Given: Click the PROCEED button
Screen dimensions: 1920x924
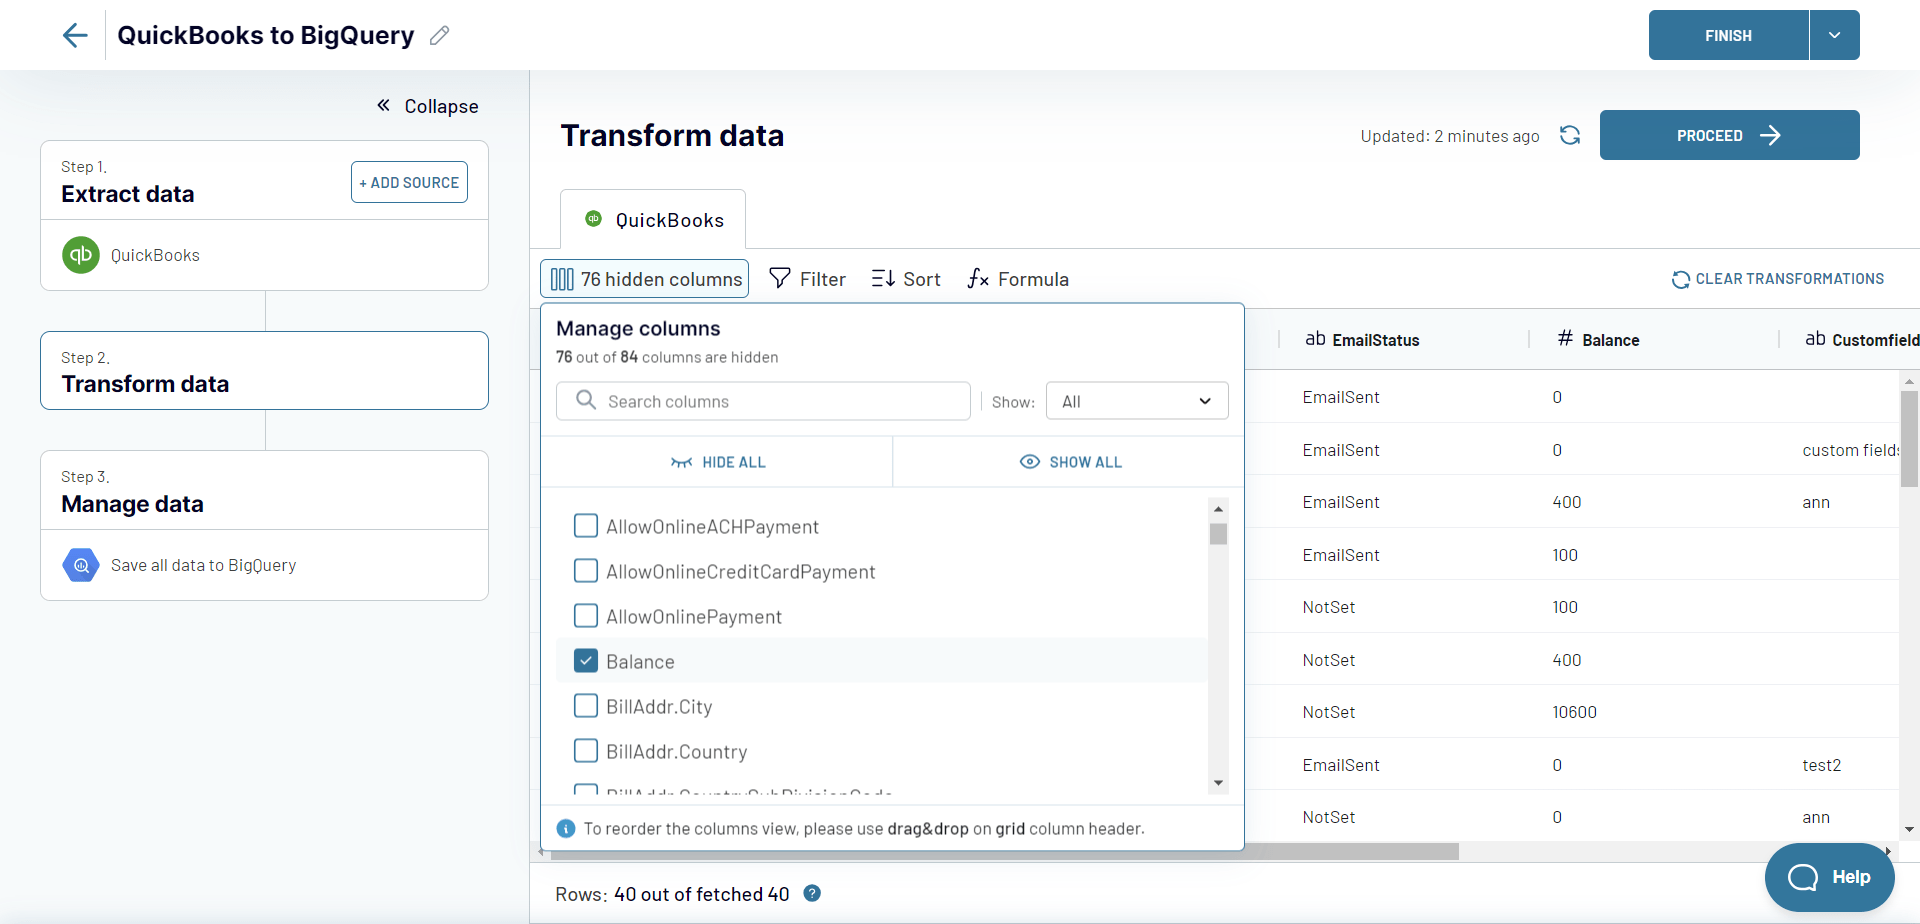Looking at the screenshot, I should [x=1729, y=135].
